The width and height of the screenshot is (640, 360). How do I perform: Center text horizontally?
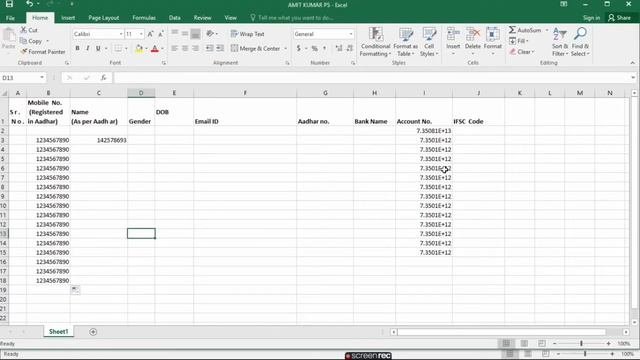coord(185,49)
